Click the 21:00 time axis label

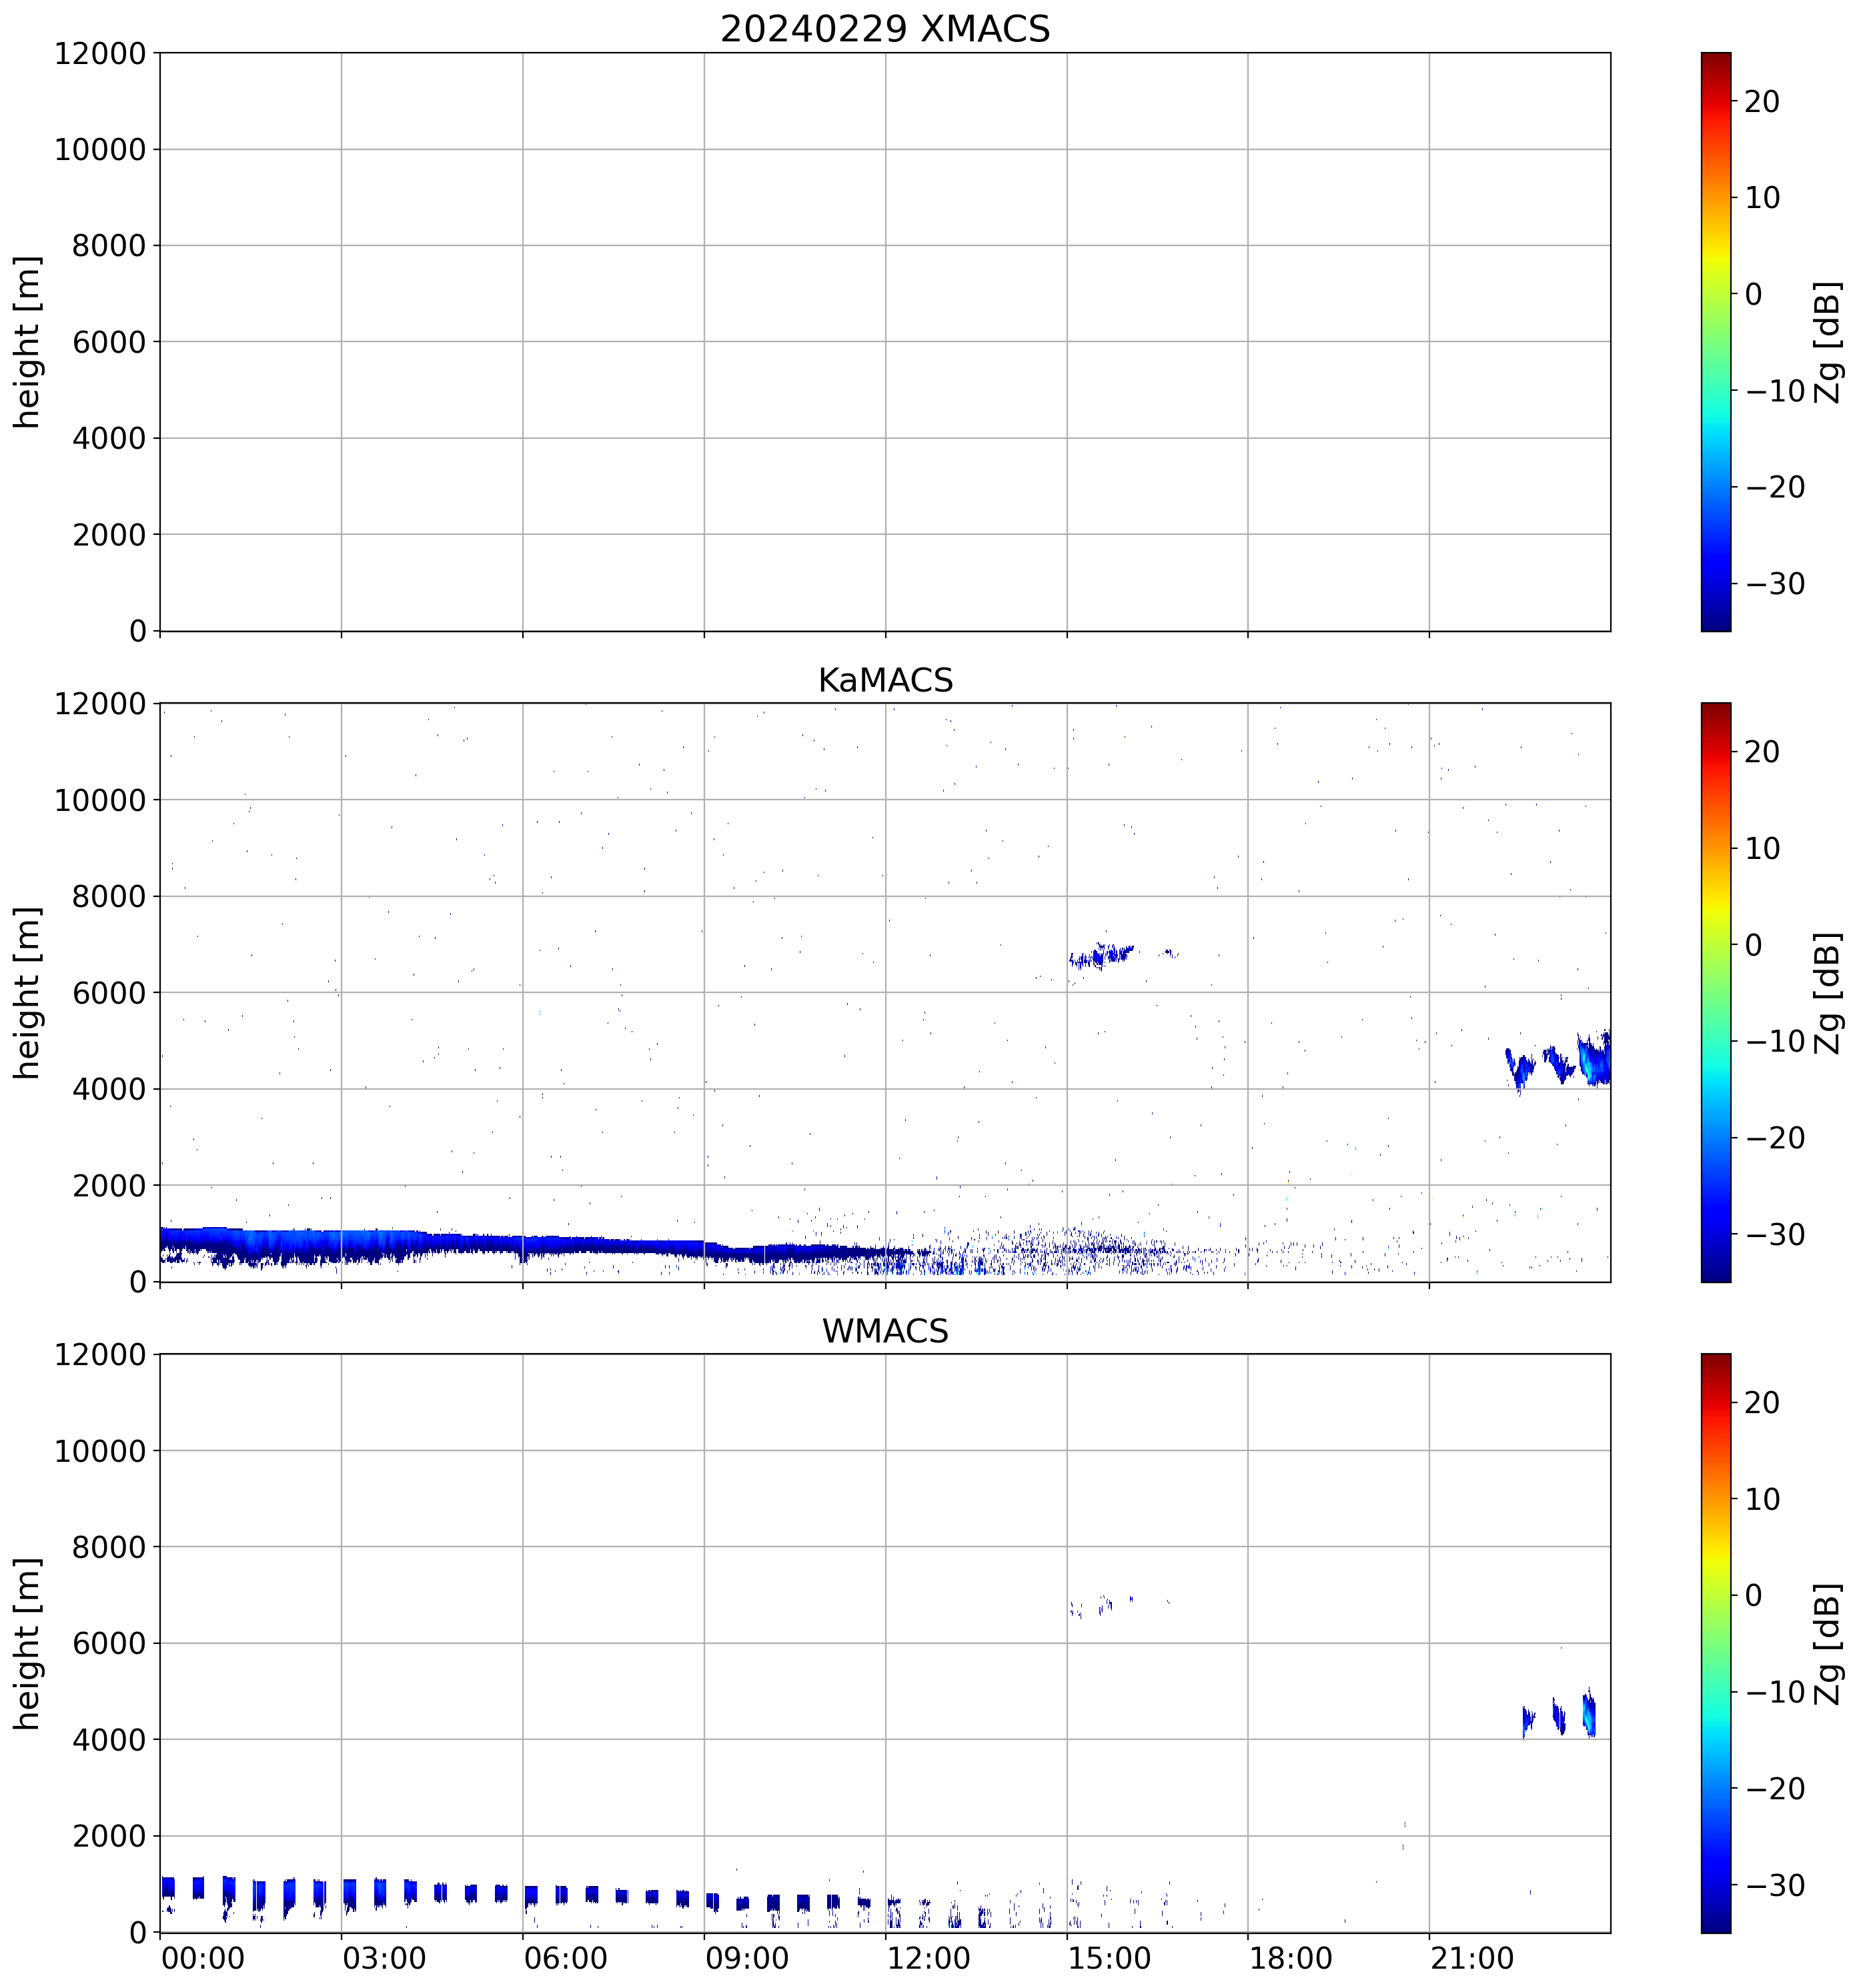[1471, 1958]
